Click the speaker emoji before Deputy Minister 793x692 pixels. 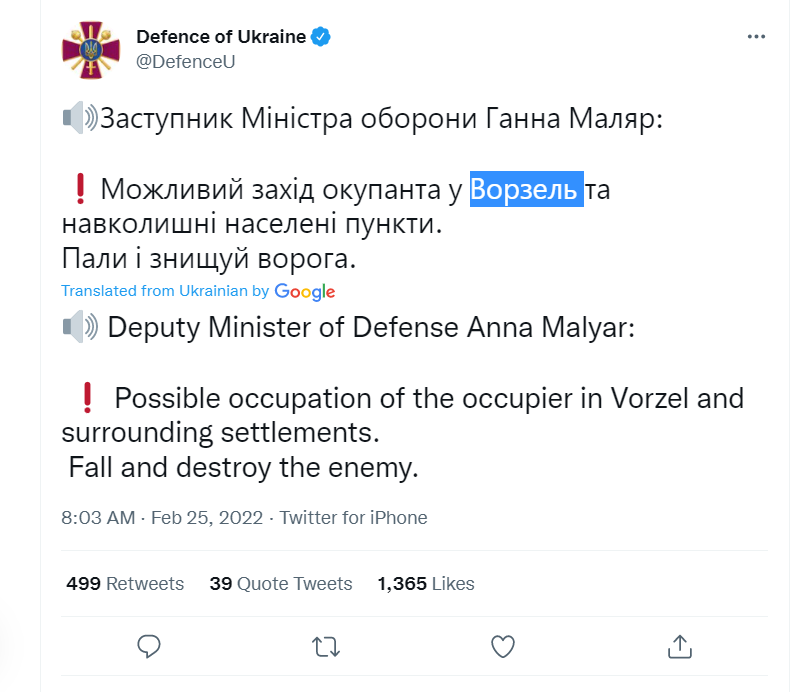tap(79, 327)
